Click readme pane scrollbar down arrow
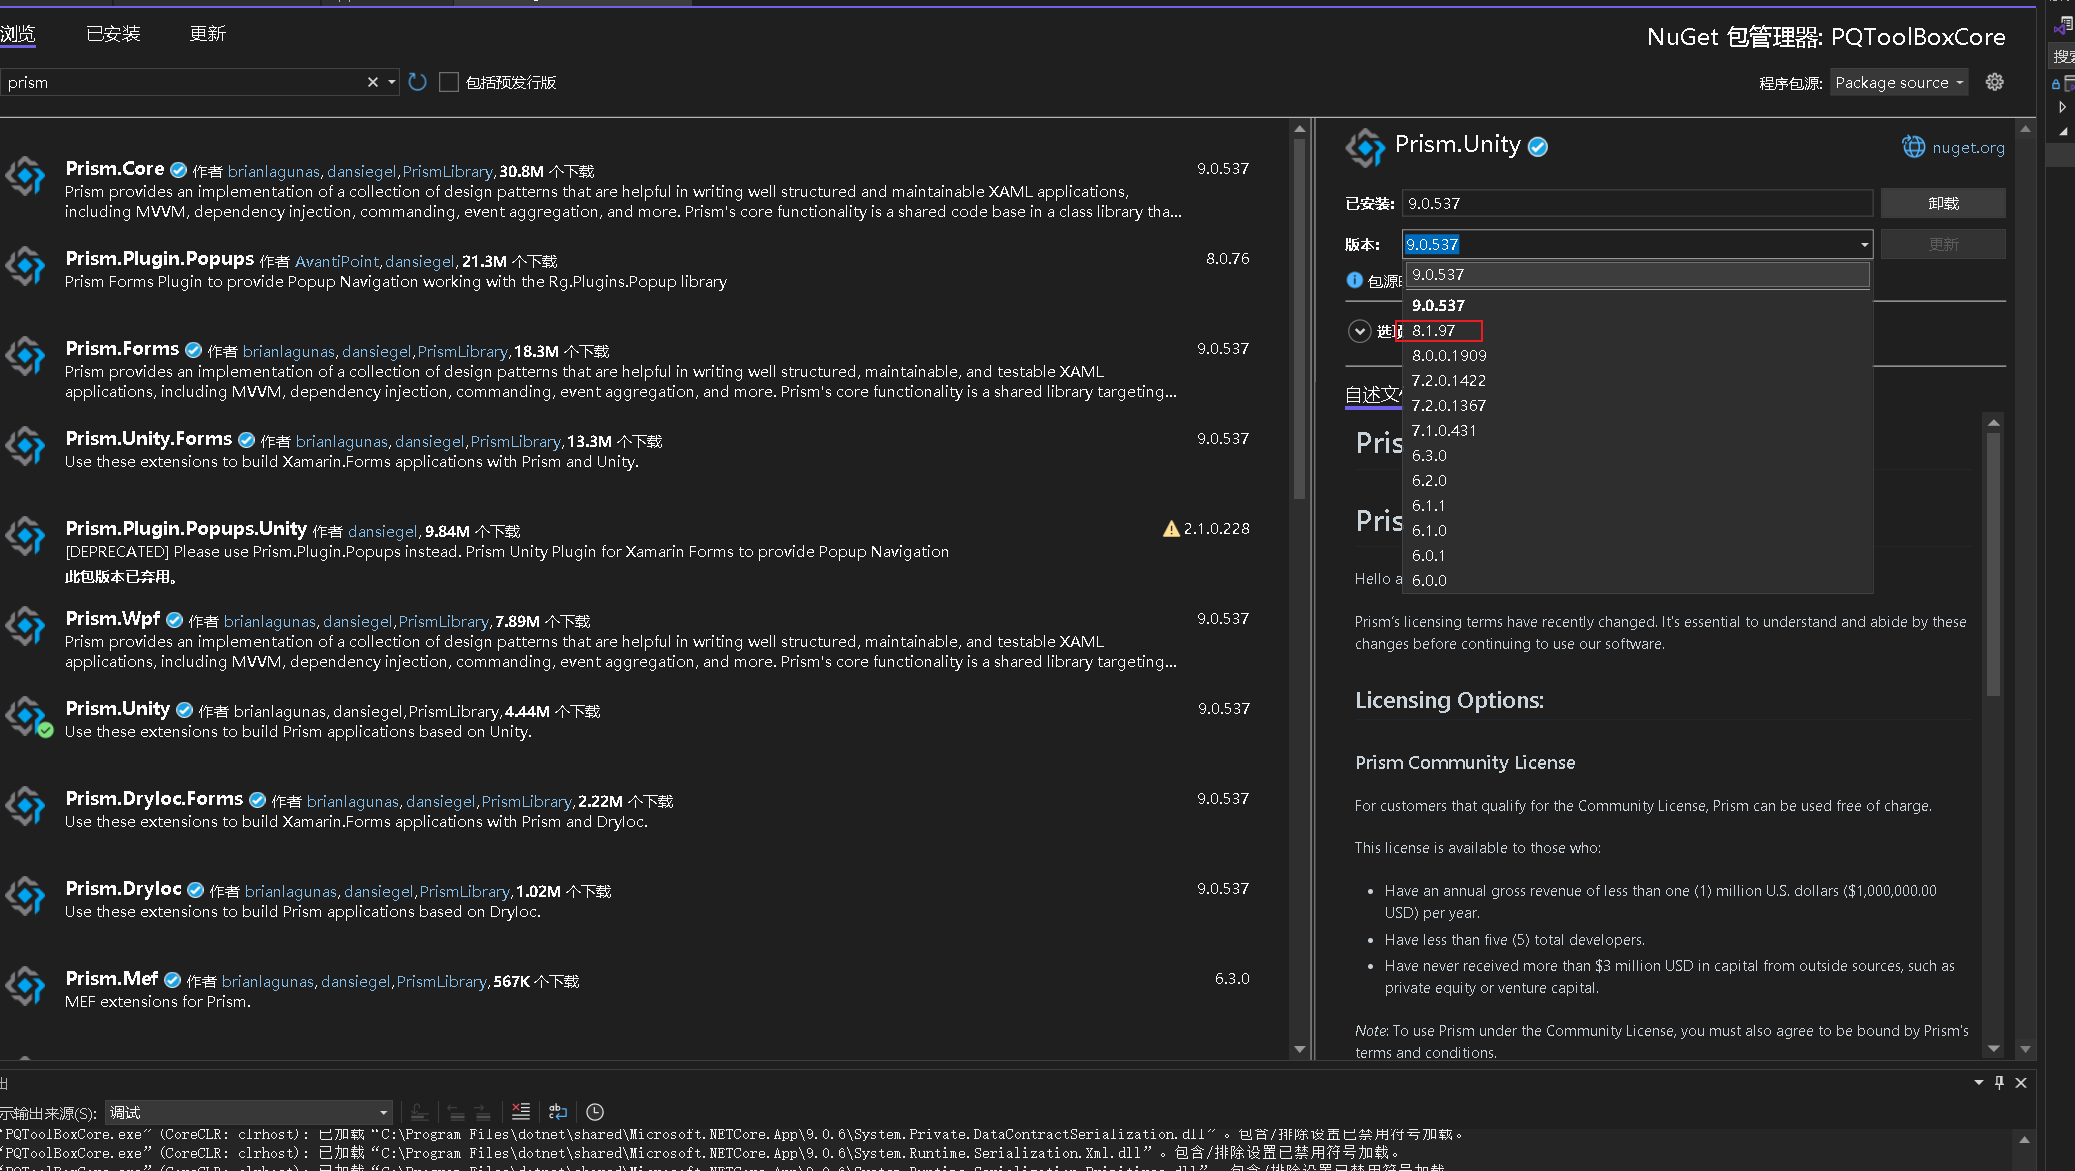This screenshot has height=1171, width=2075. click(1993, 1048)
